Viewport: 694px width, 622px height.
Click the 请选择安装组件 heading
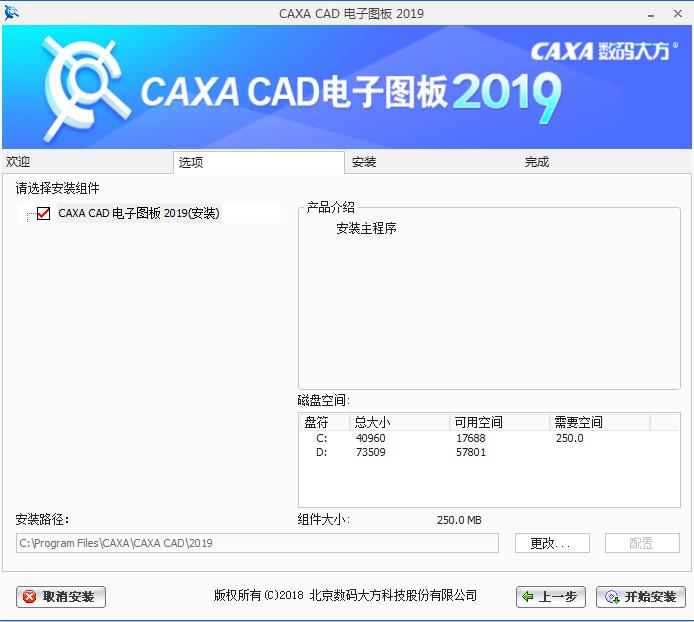point(58,188)
